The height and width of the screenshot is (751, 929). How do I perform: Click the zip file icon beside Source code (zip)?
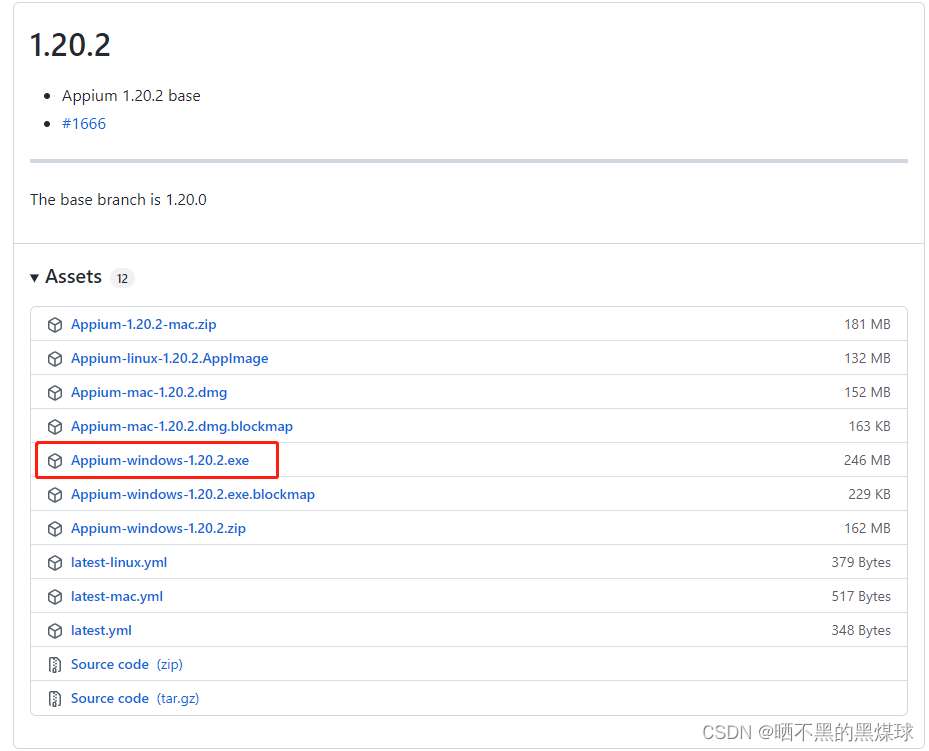[x=55, y=665]
